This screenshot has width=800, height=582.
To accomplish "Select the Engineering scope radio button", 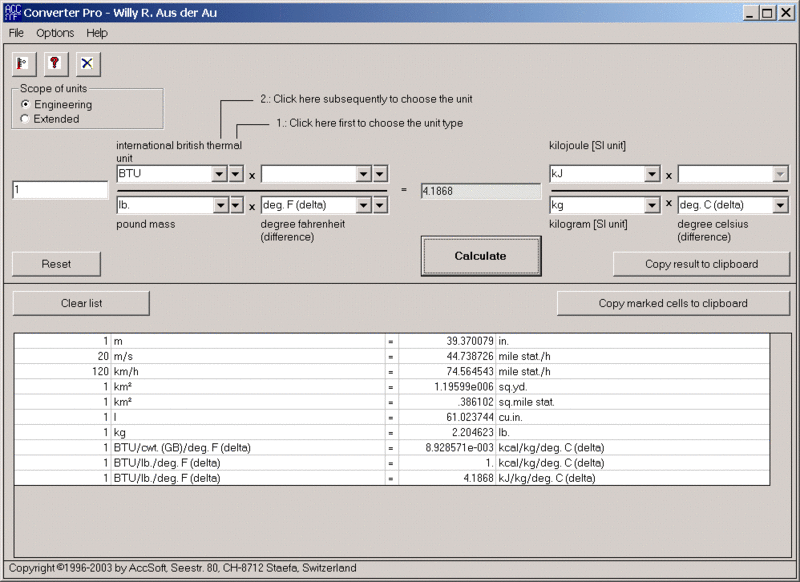I will tap(25, 104).
